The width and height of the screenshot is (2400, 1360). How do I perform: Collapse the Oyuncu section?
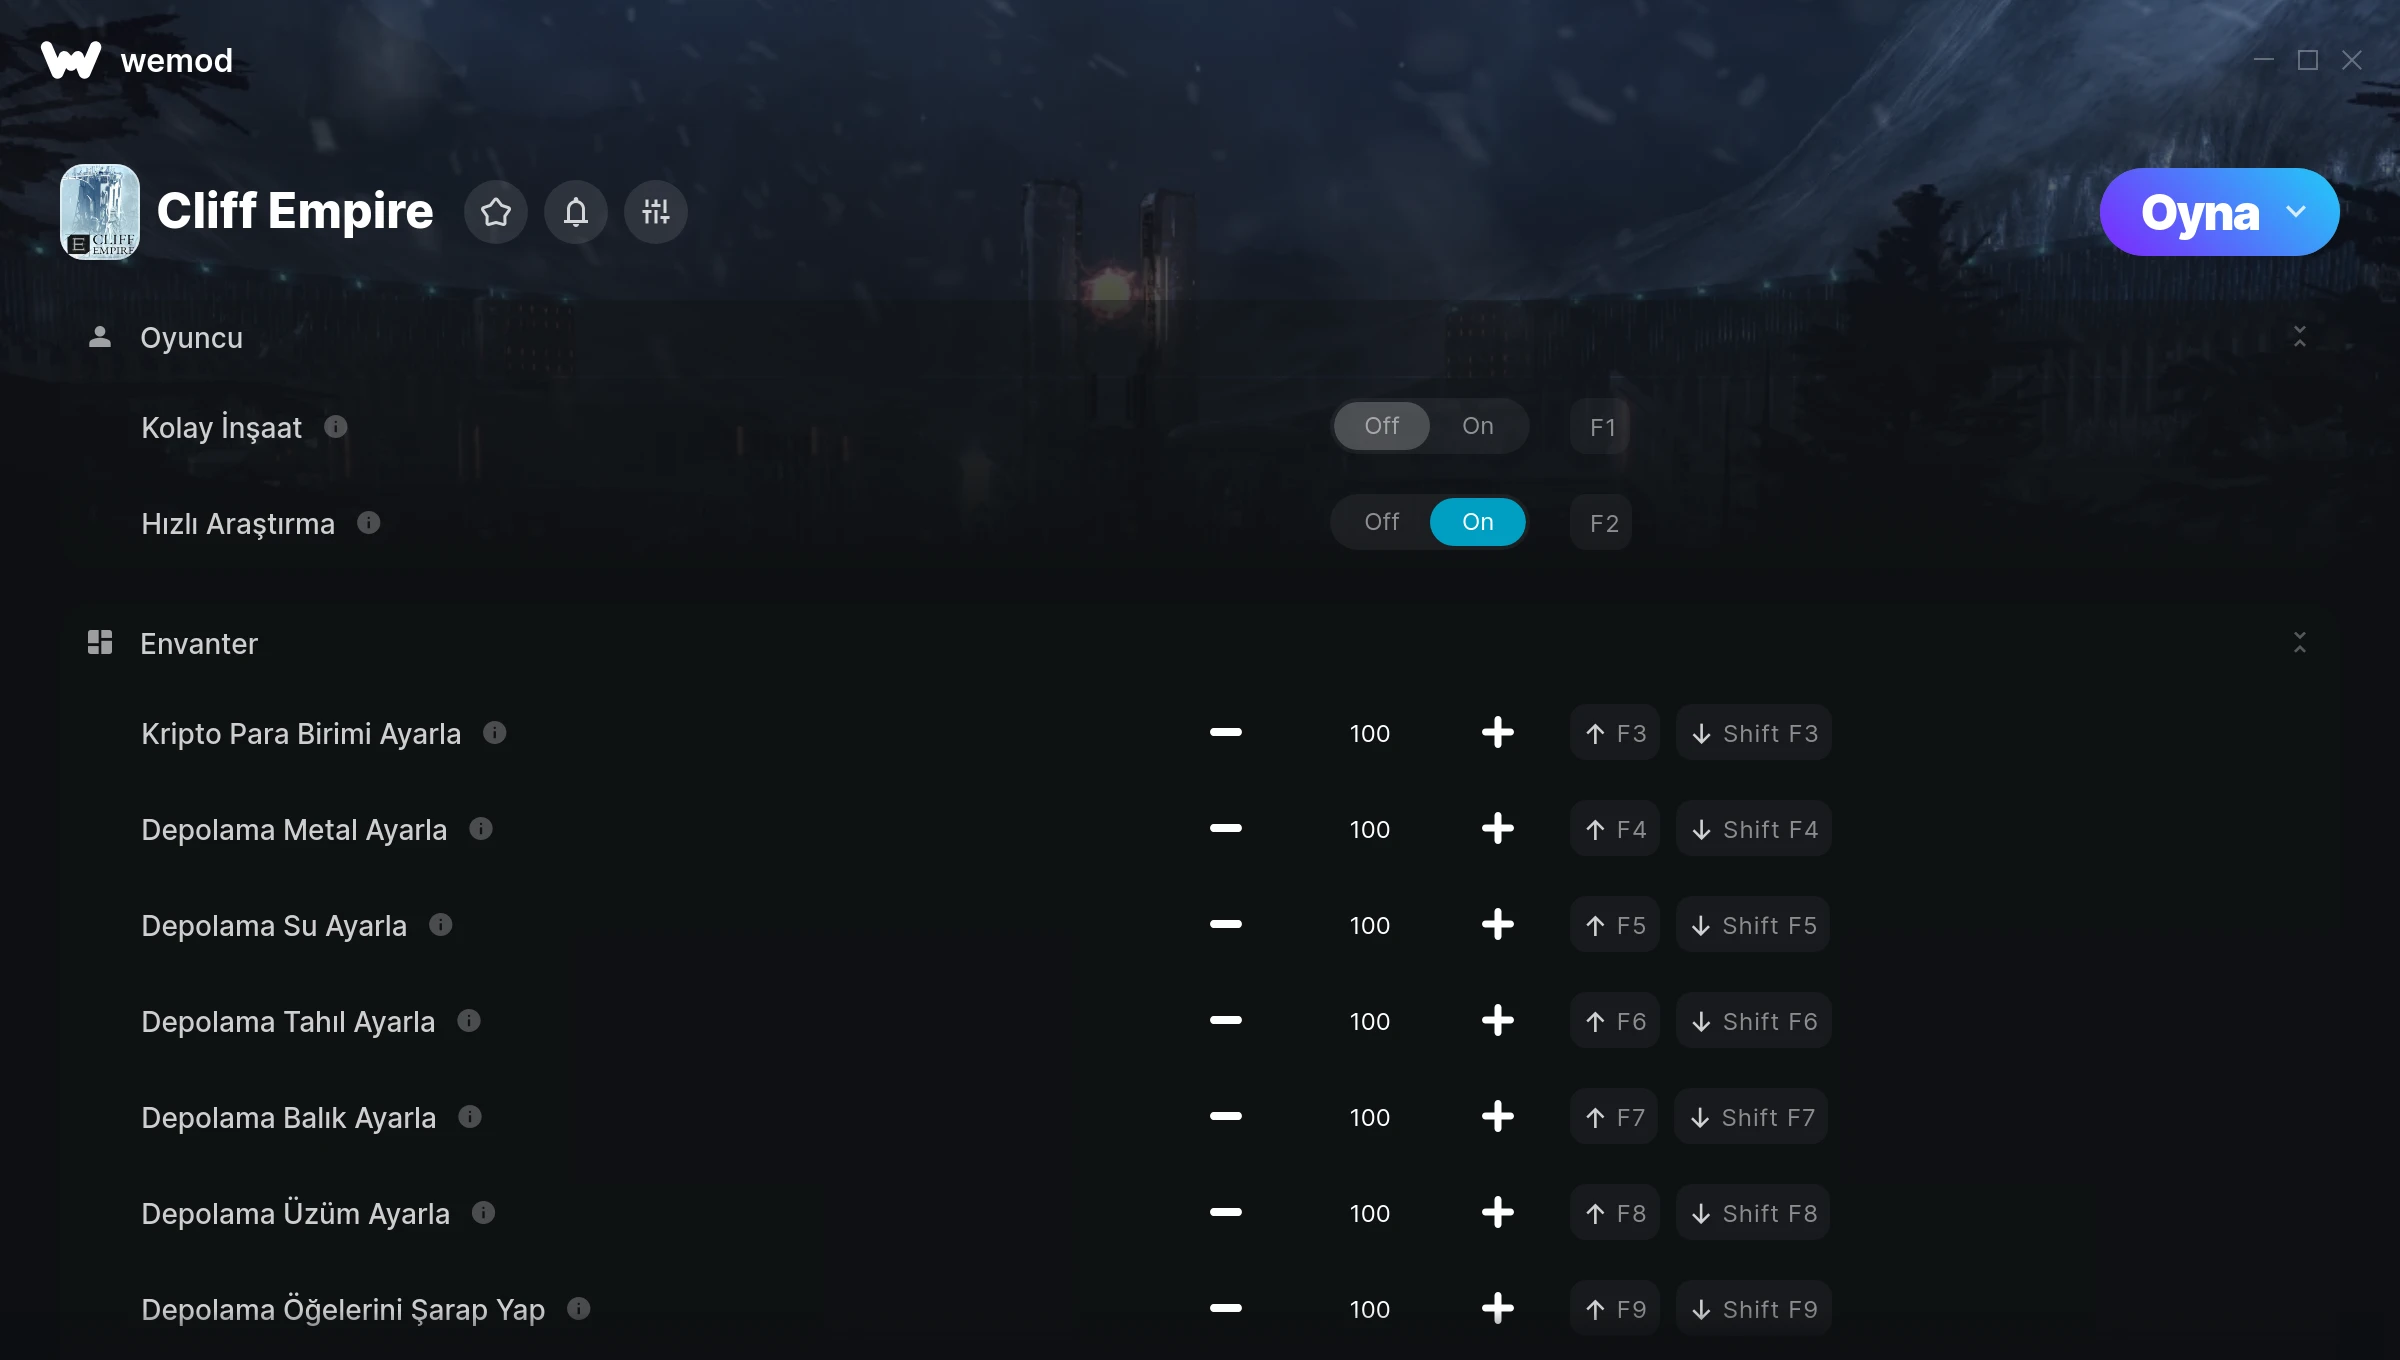click(2300, 337)
